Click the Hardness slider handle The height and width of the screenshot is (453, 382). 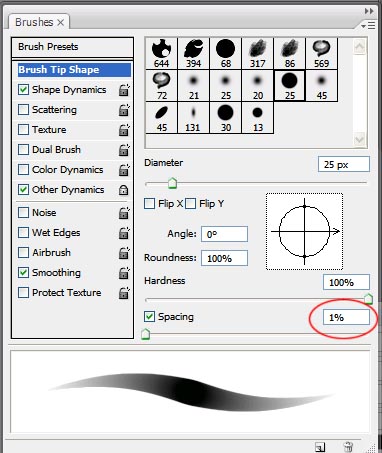click(x=368, y=299)
